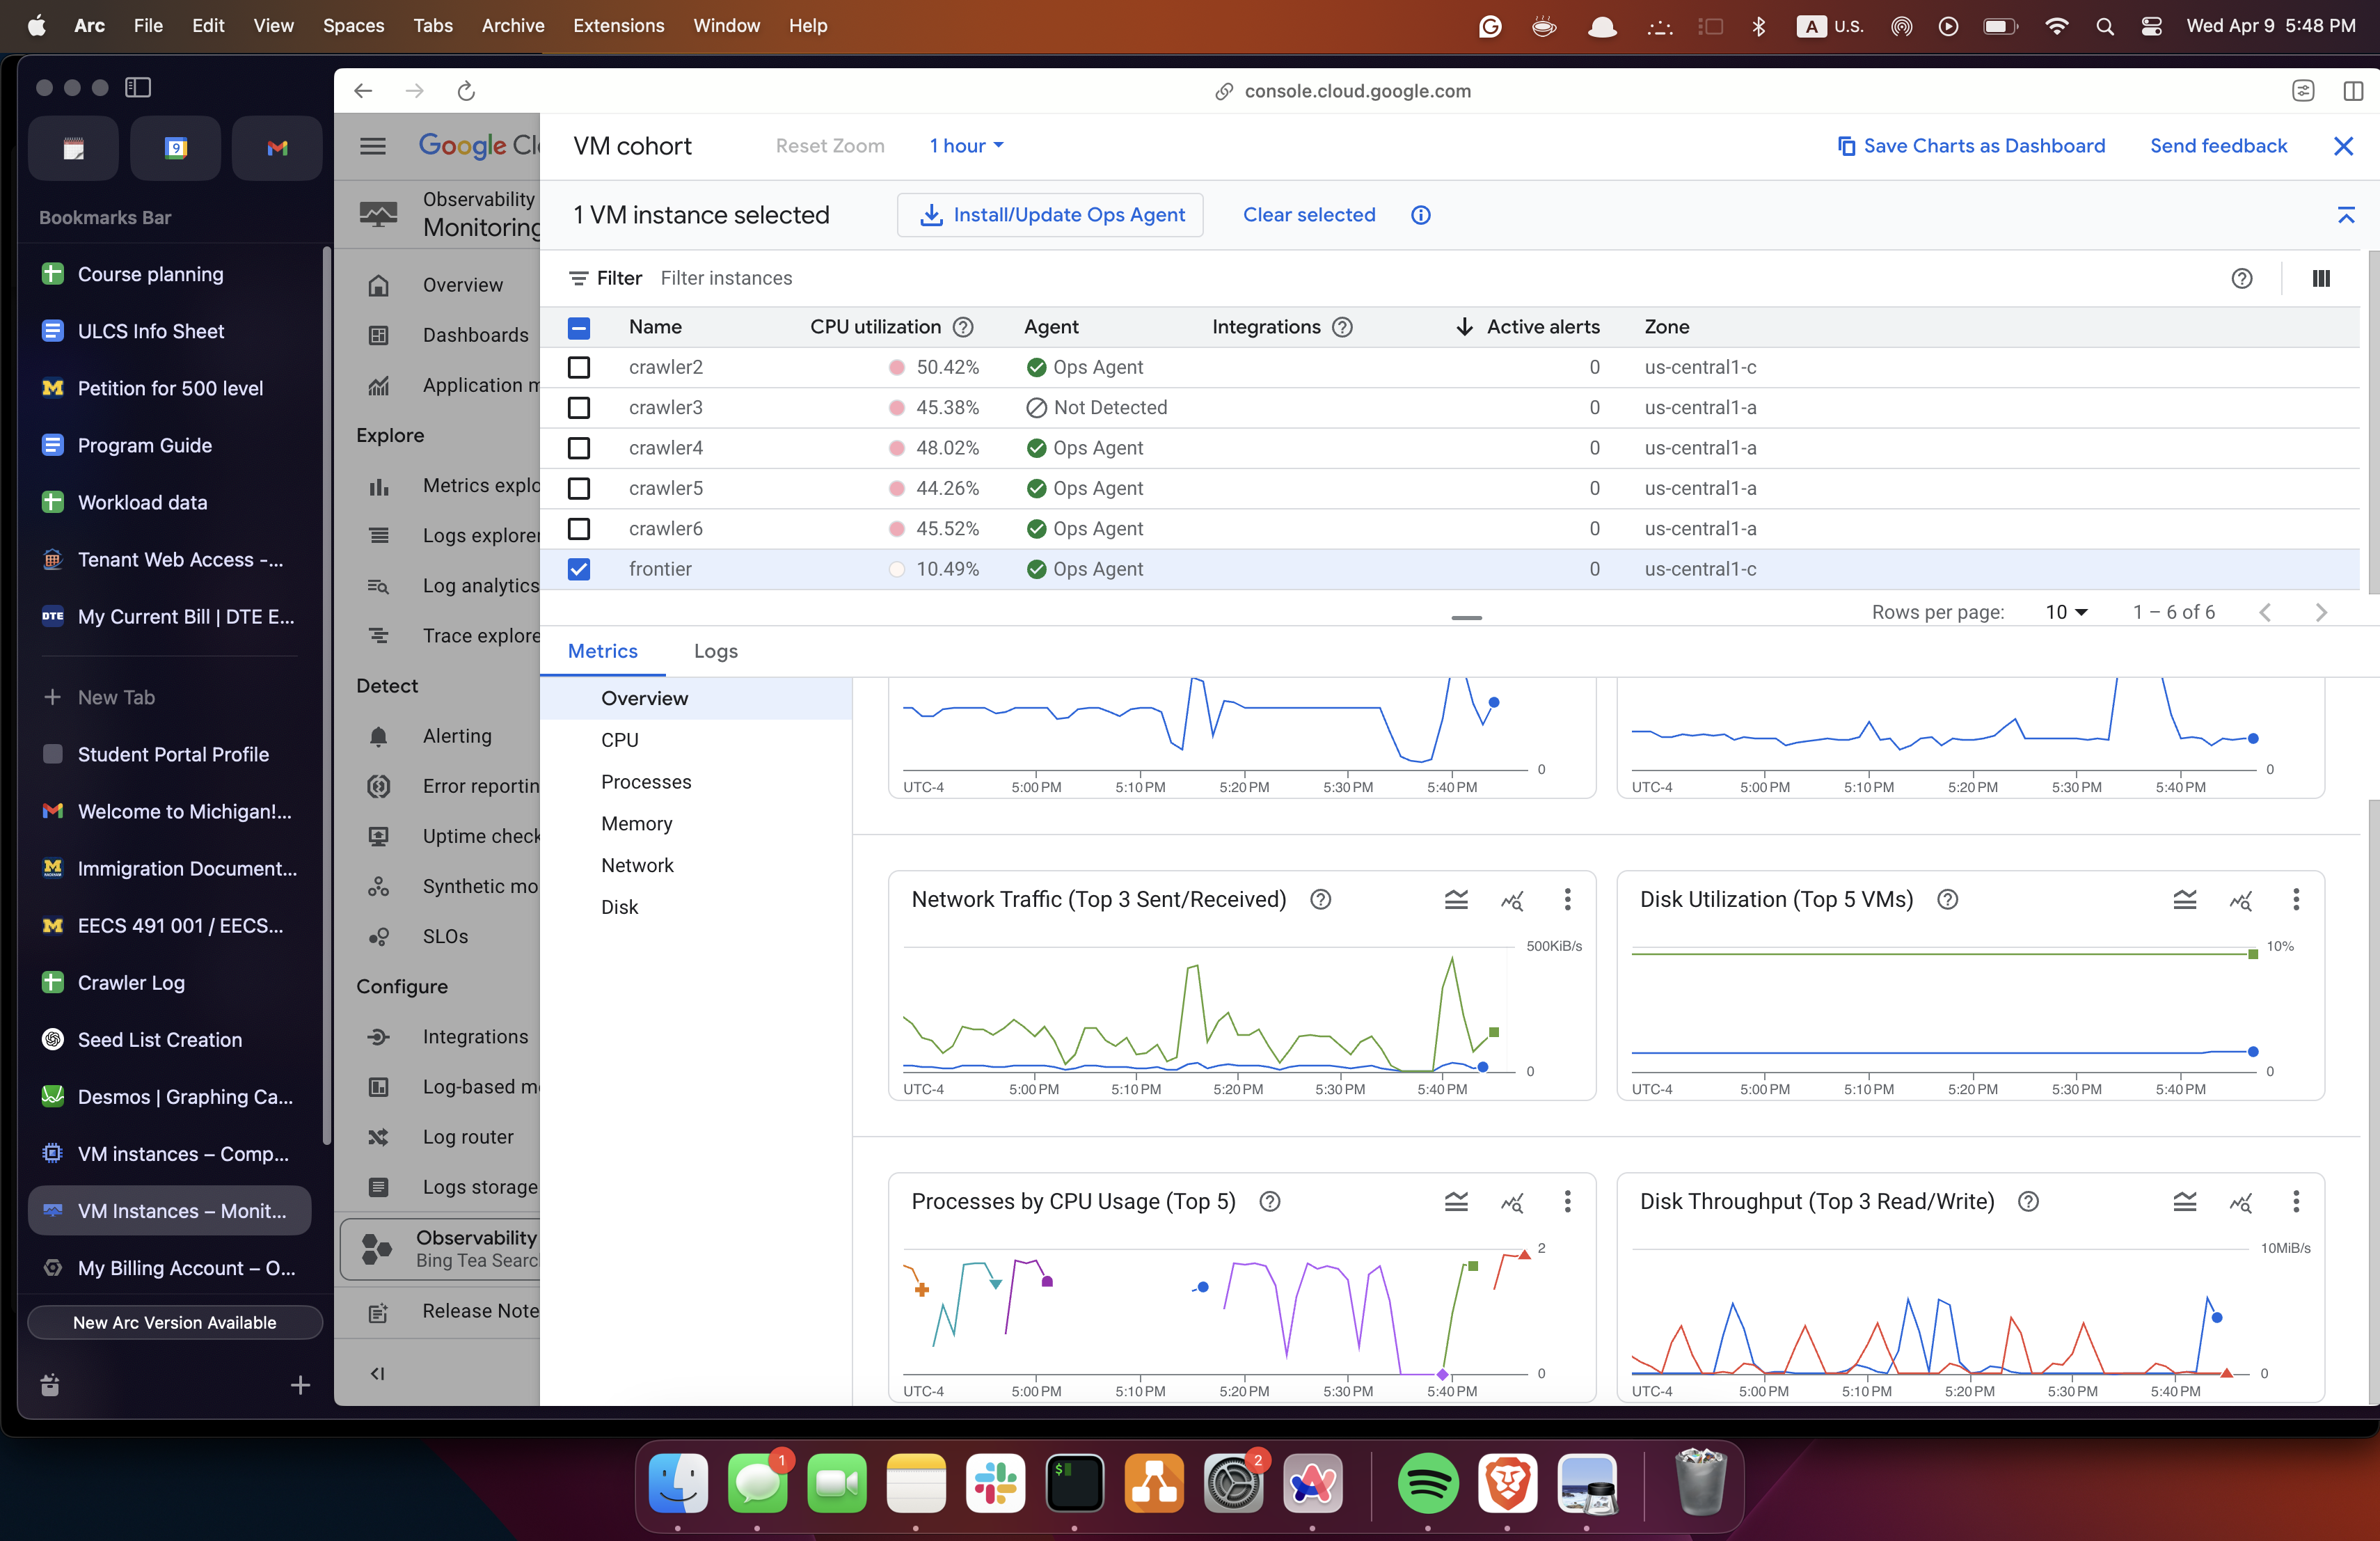Open the Archive menu in menu bar

pyautogui.click(x=512, y=26)
